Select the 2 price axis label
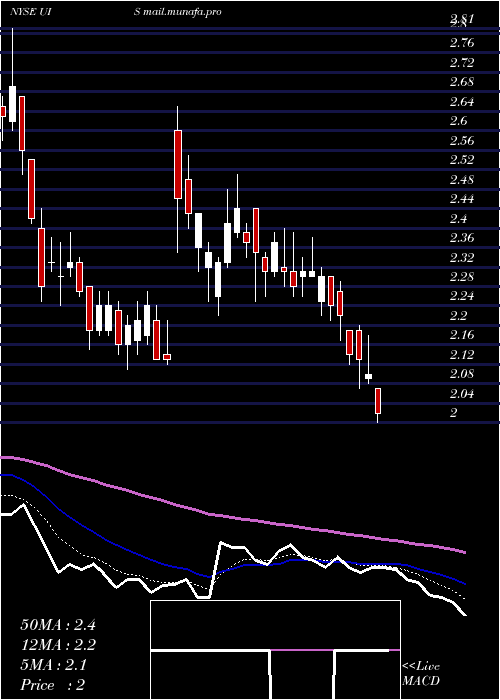This screenshot has width=500, height=700. tap(454, 412)
